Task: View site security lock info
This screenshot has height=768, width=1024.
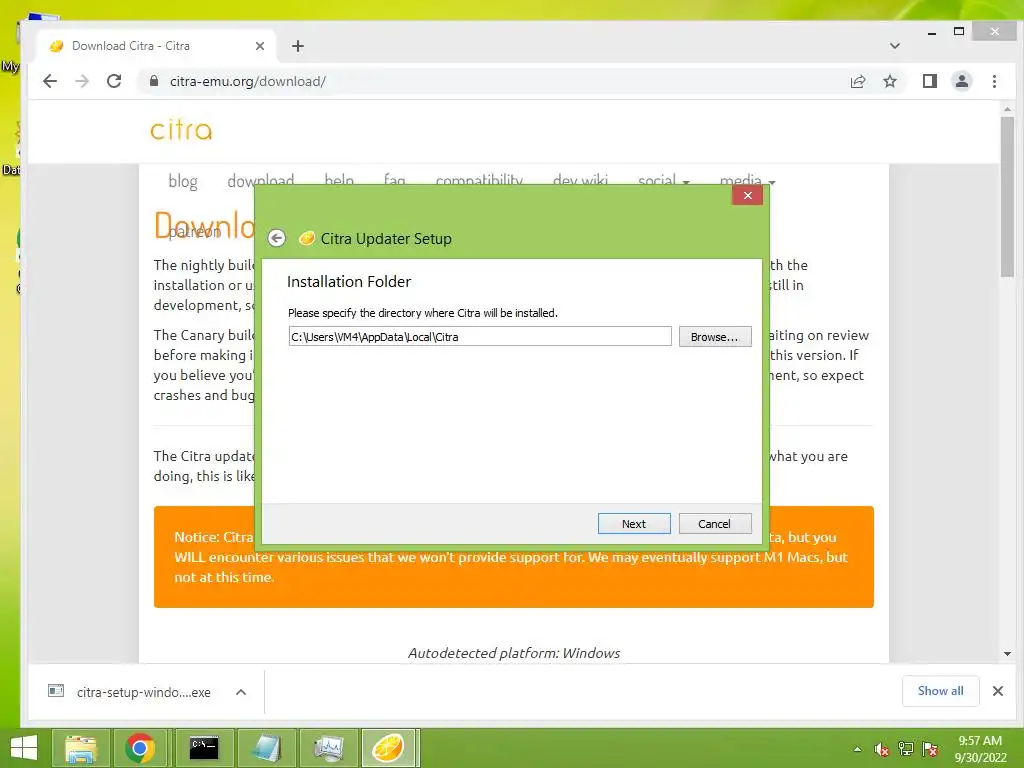Action: [154, 81]
